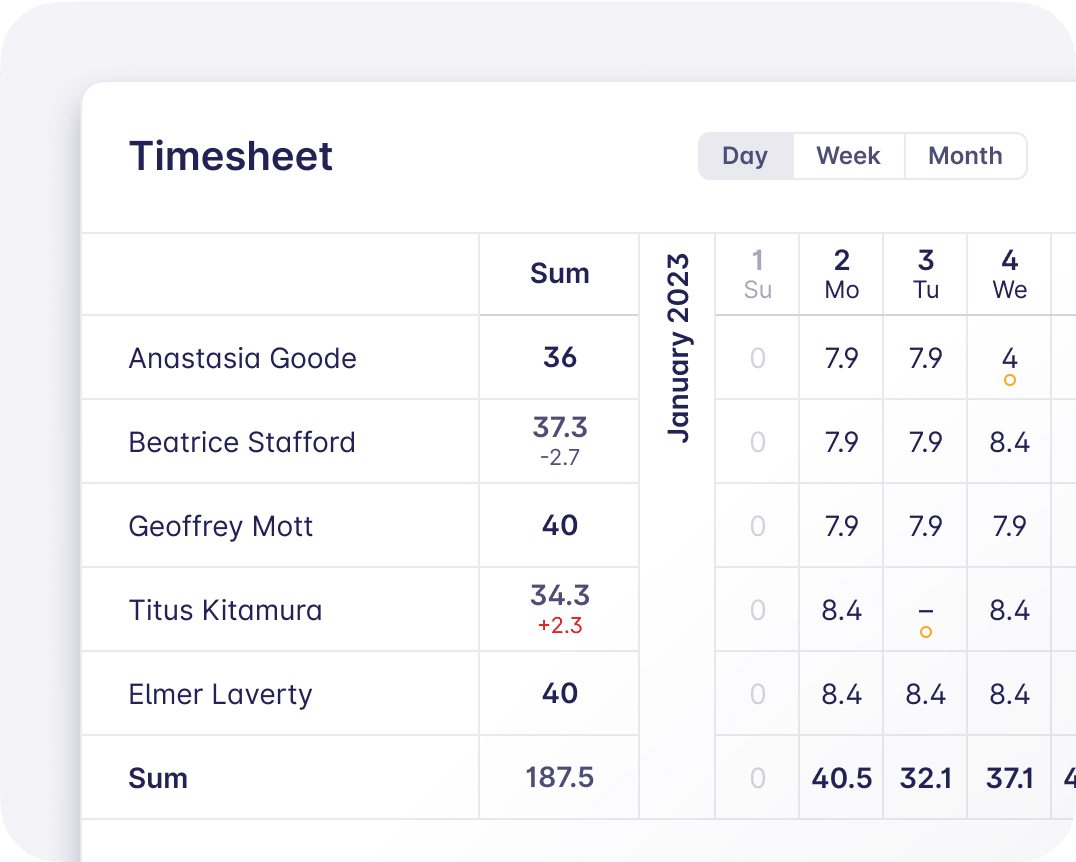
Task: Click the Monday January 2 column header
Action: (841, 274)
